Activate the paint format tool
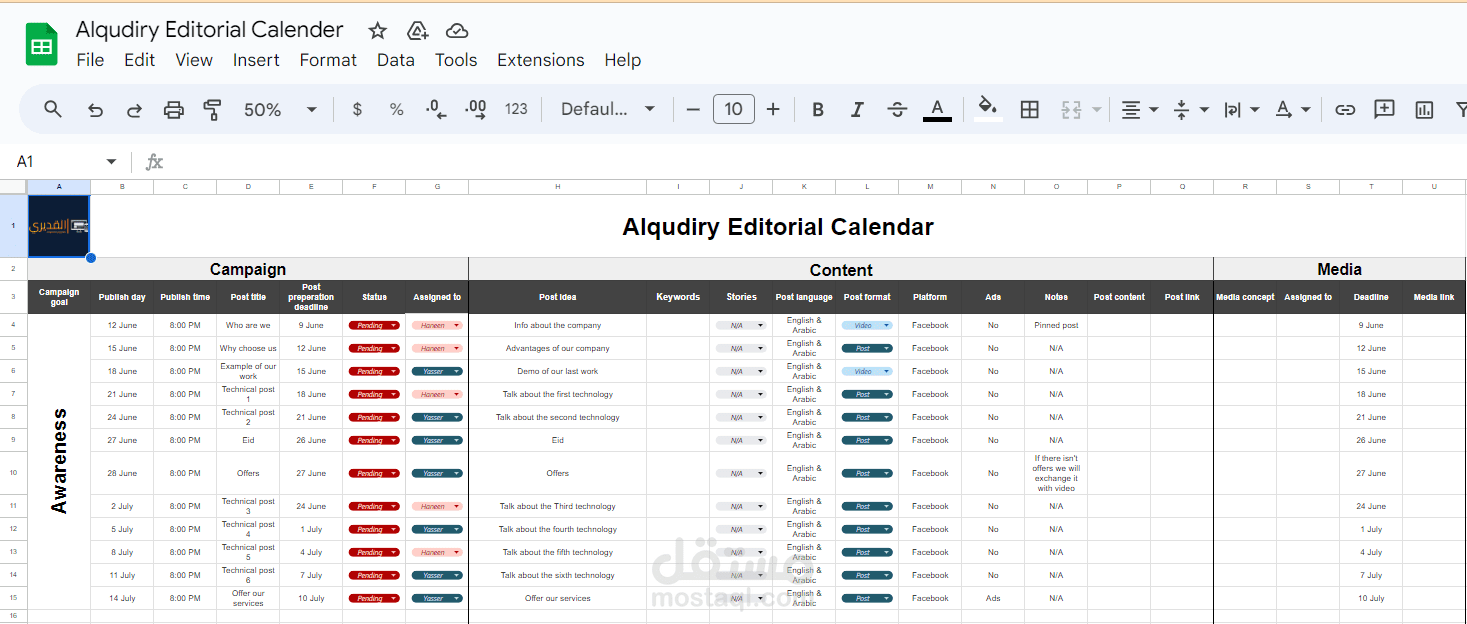The image size is (1467, 624). [x=212, y=110]
